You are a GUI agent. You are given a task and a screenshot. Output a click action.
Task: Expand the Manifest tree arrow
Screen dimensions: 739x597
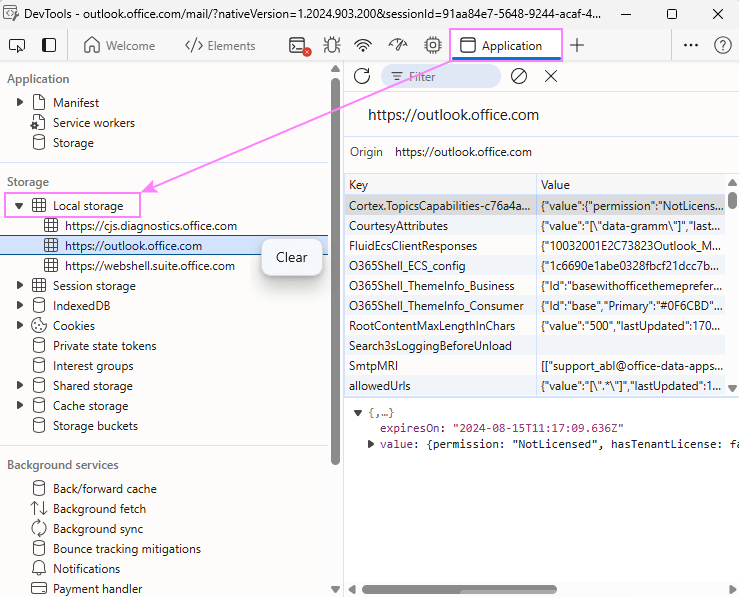pyautogui.click(x=20, y=102)
